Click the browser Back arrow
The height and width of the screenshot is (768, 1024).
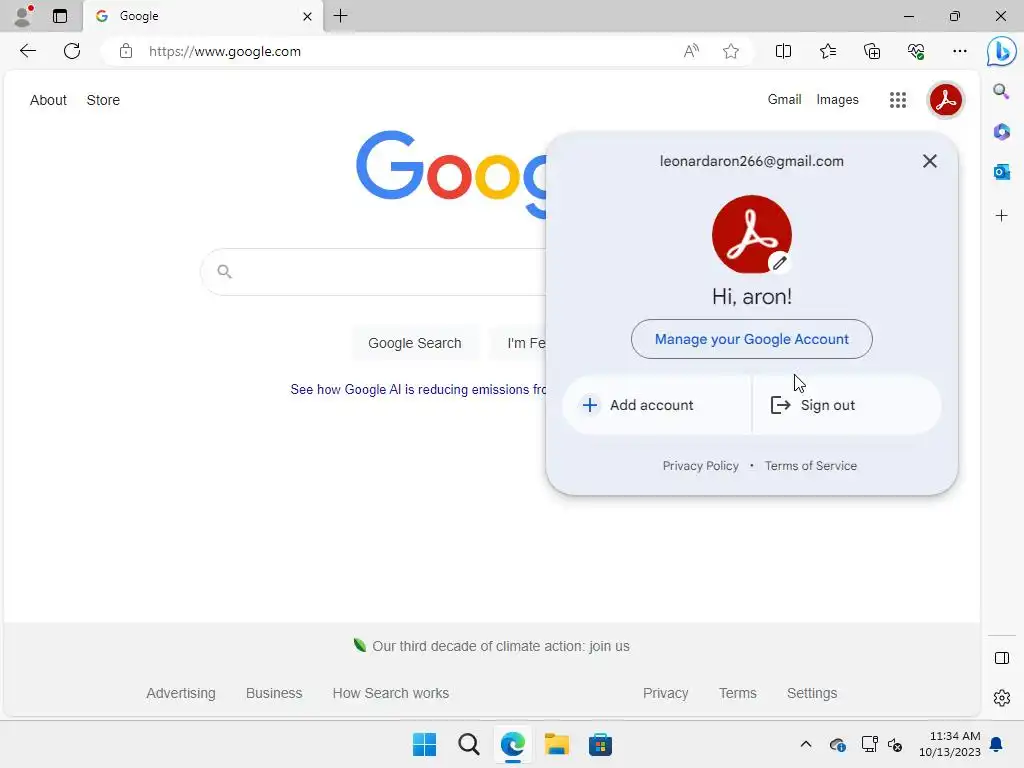(x=27, y=51)
